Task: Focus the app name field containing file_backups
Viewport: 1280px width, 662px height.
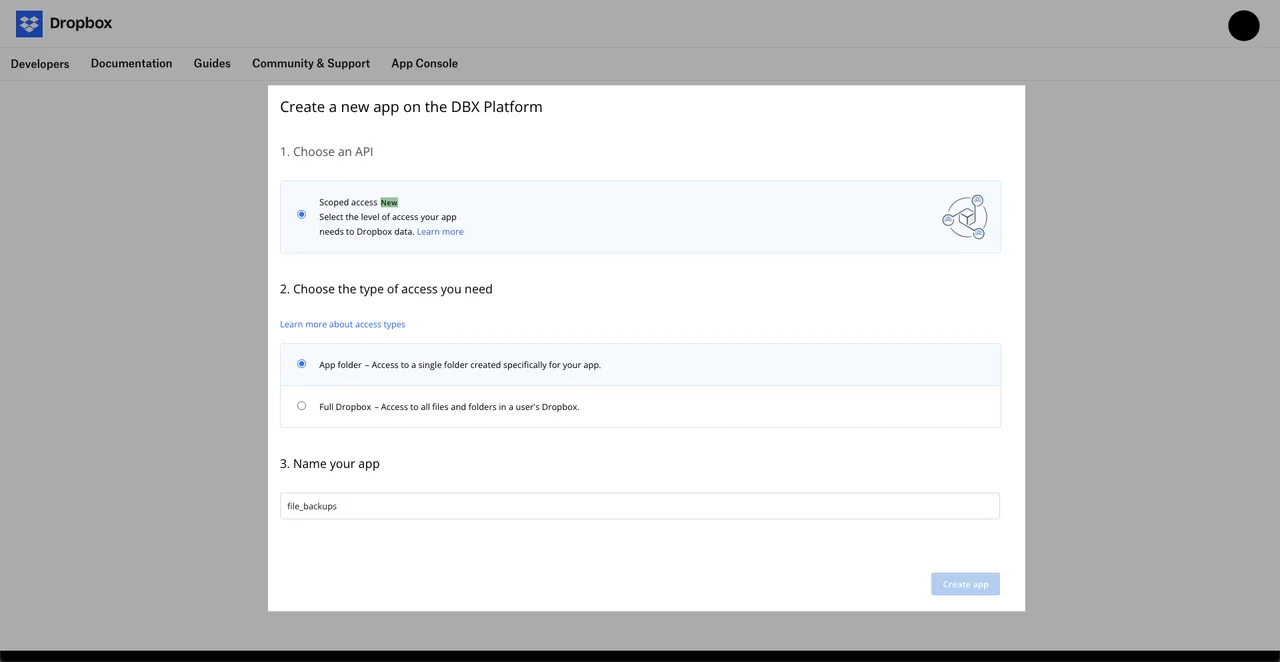Action: coord(640,506)
